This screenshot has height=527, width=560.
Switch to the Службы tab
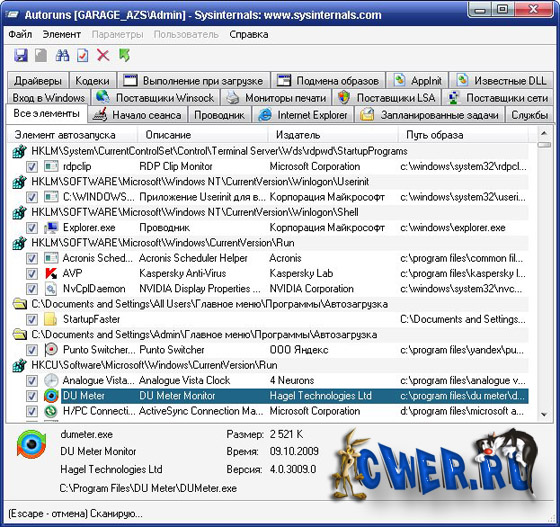[x=529, y=115]
